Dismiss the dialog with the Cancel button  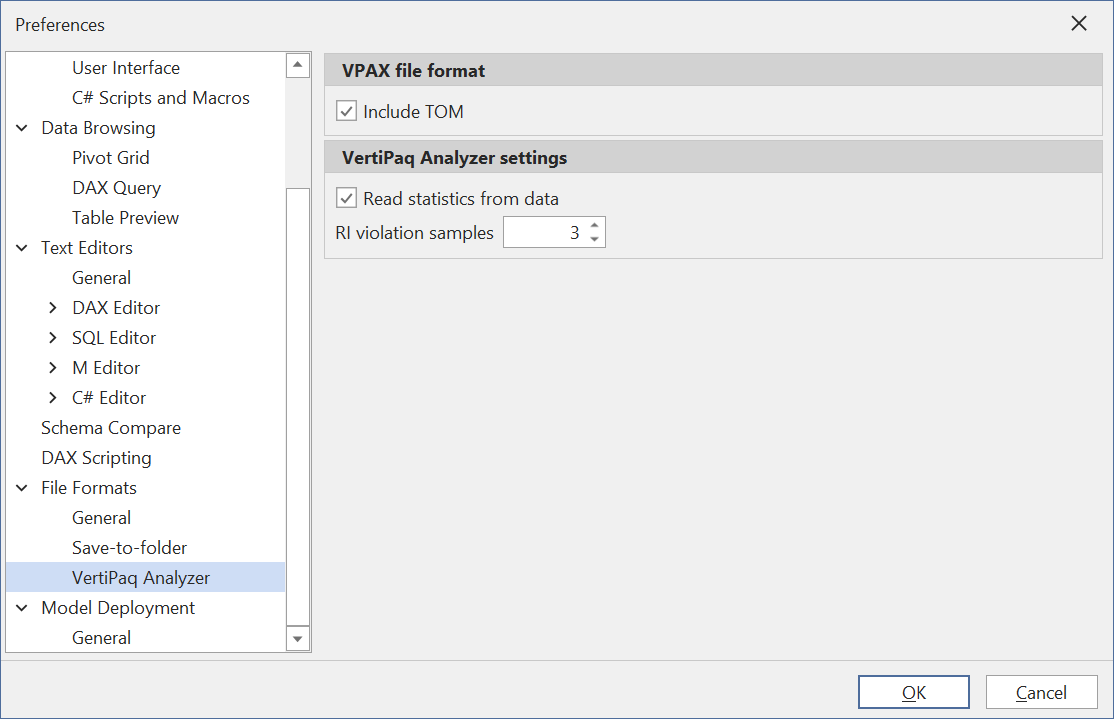pos(1041,691)
